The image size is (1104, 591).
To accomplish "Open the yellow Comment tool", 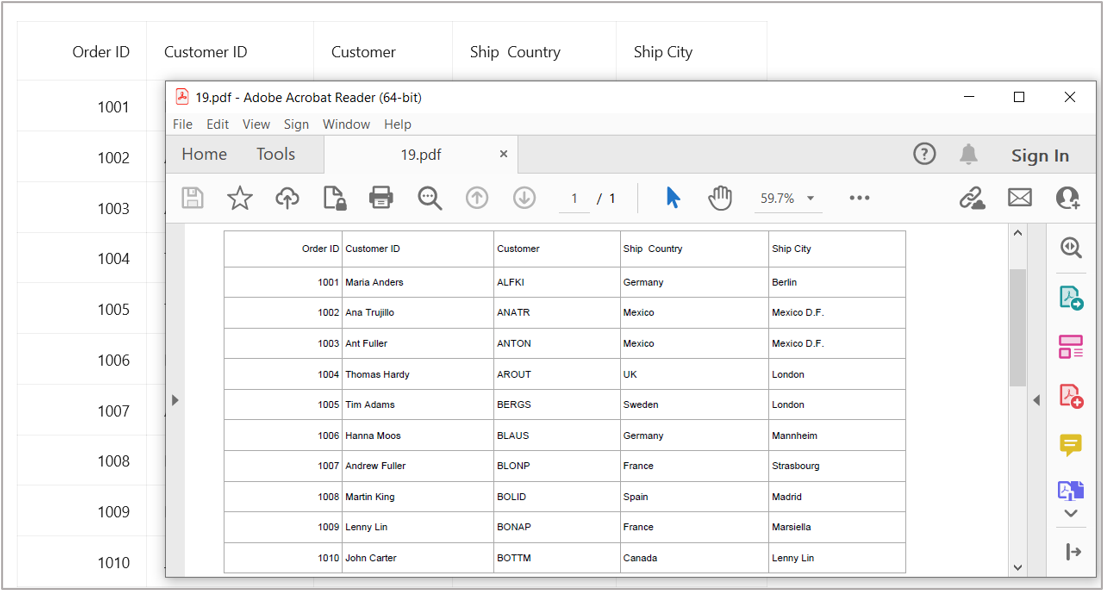I will tap(1071, 445).
